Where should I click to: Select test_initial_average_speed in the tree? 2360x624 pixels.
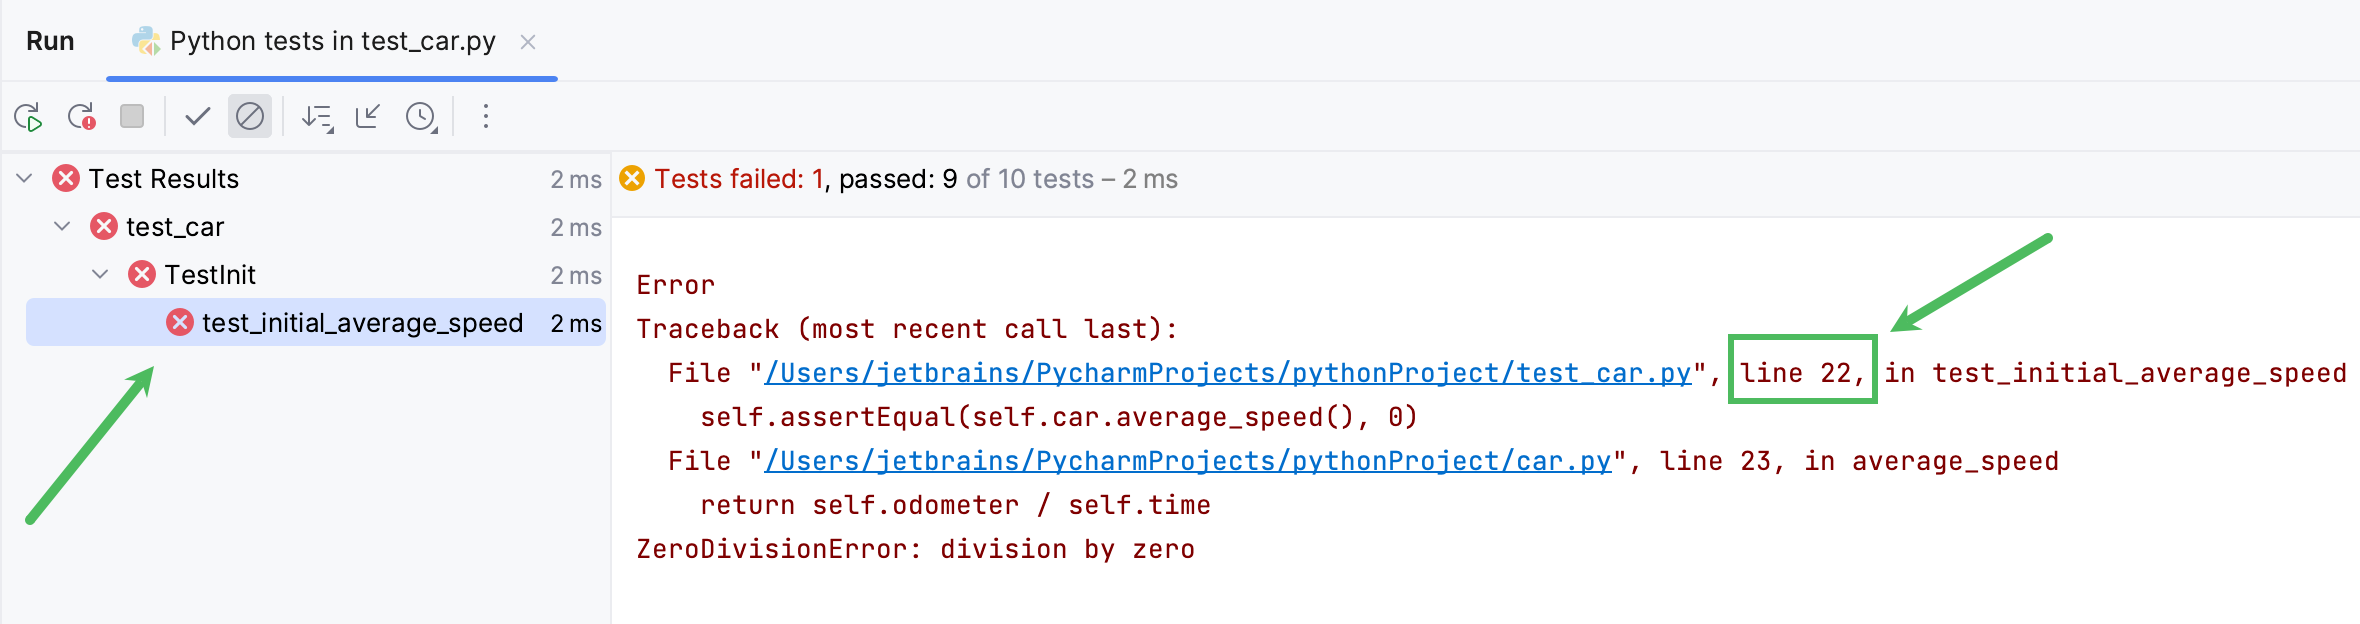(x=360, y=322)
